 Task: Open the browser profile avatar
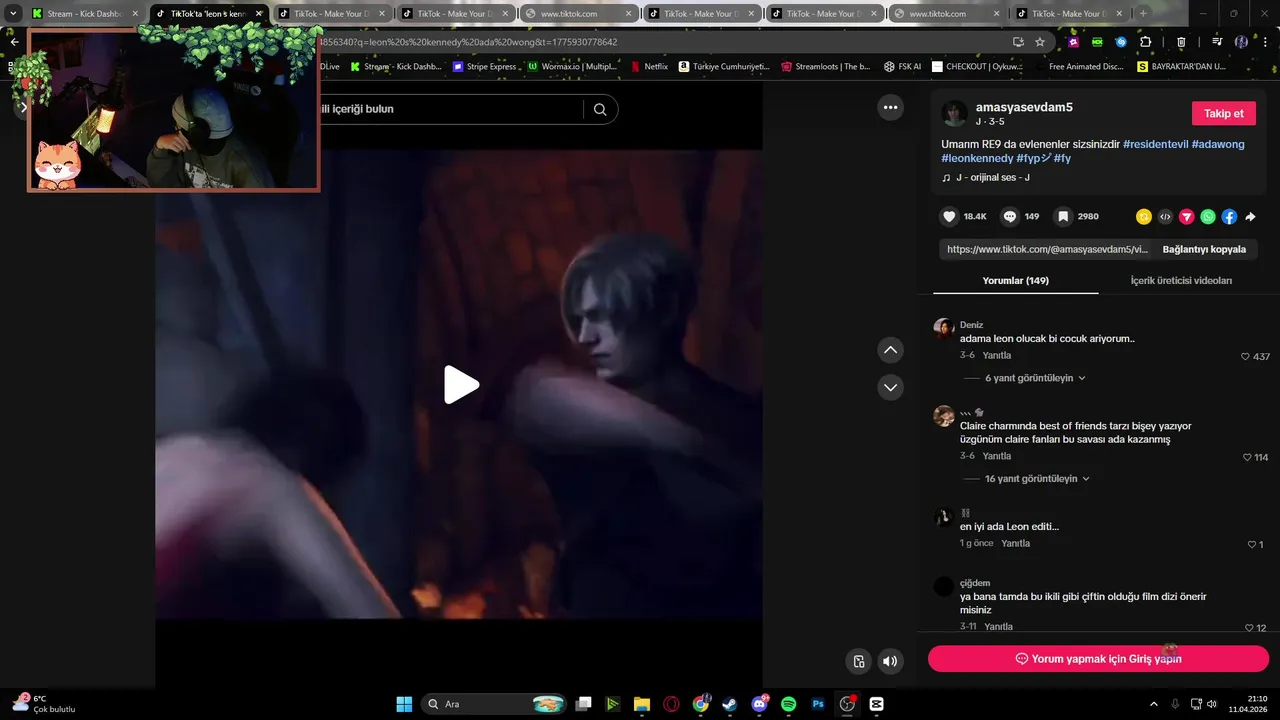coord(1241,42)
